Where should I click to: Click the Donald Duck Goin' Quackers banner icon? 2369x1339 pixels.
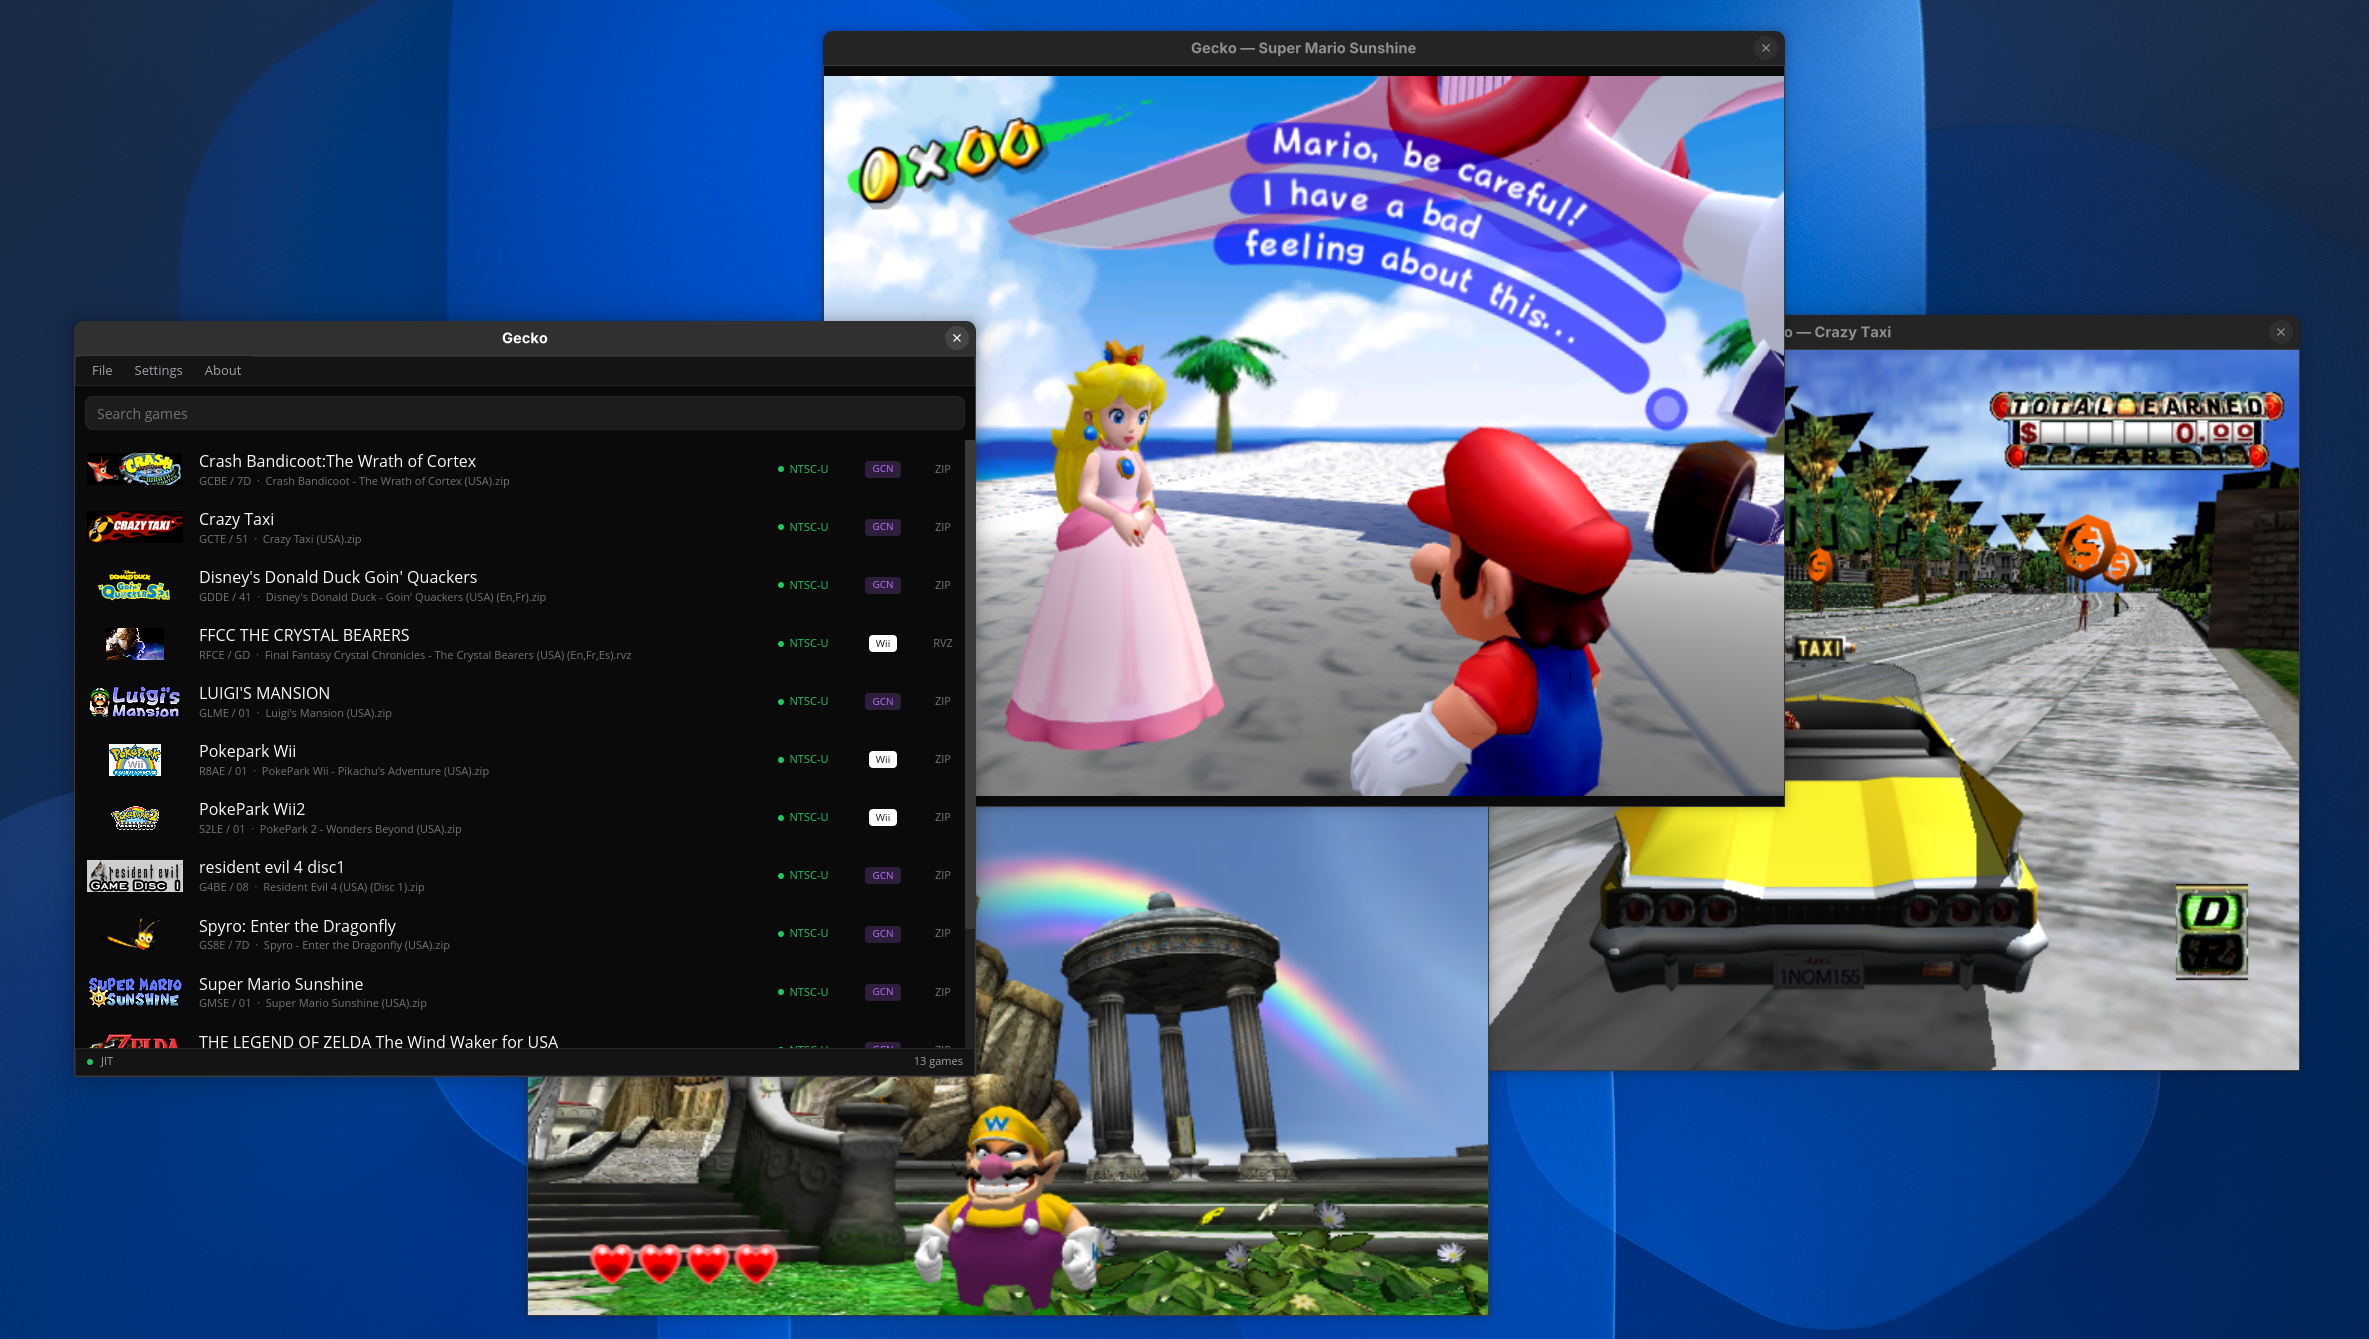[135, 585]
